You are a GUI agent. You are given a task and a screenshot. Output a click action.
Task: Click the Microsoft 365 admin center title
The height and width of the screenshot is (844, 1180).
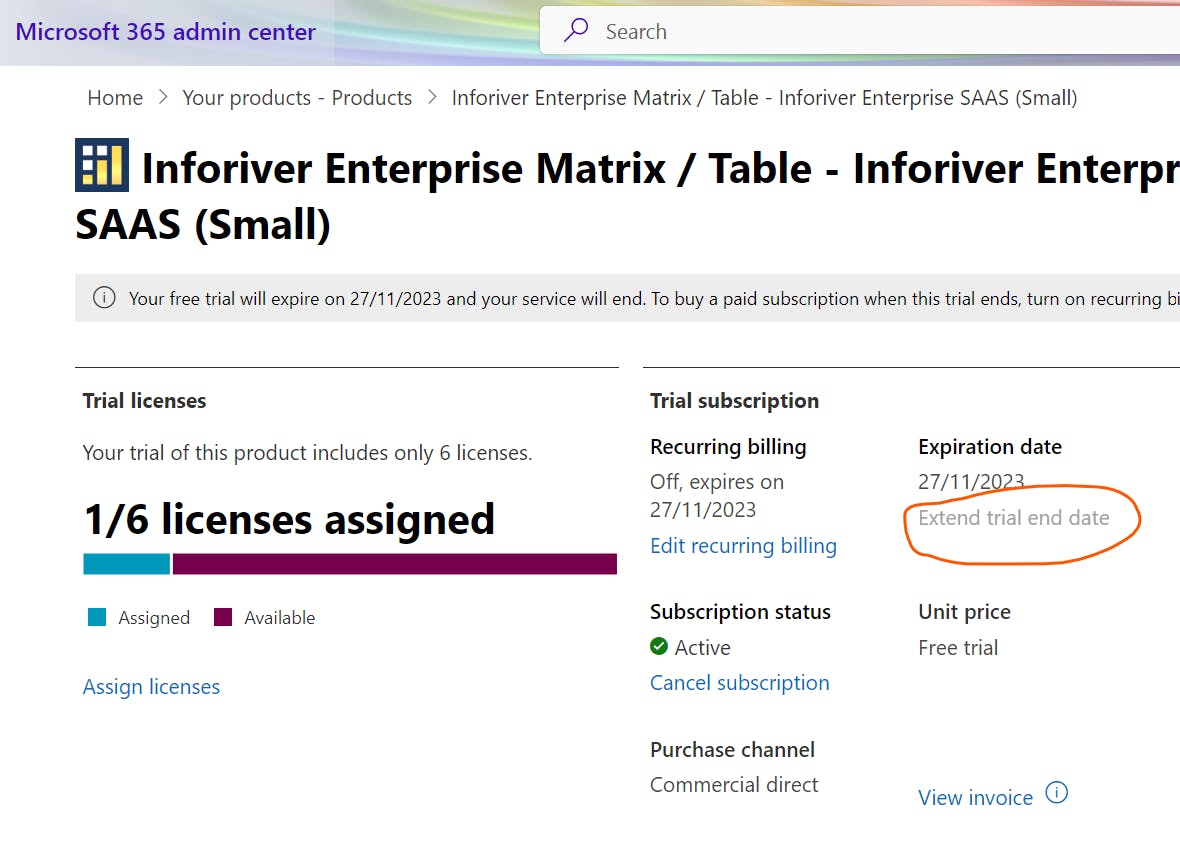tap(166, 32)
